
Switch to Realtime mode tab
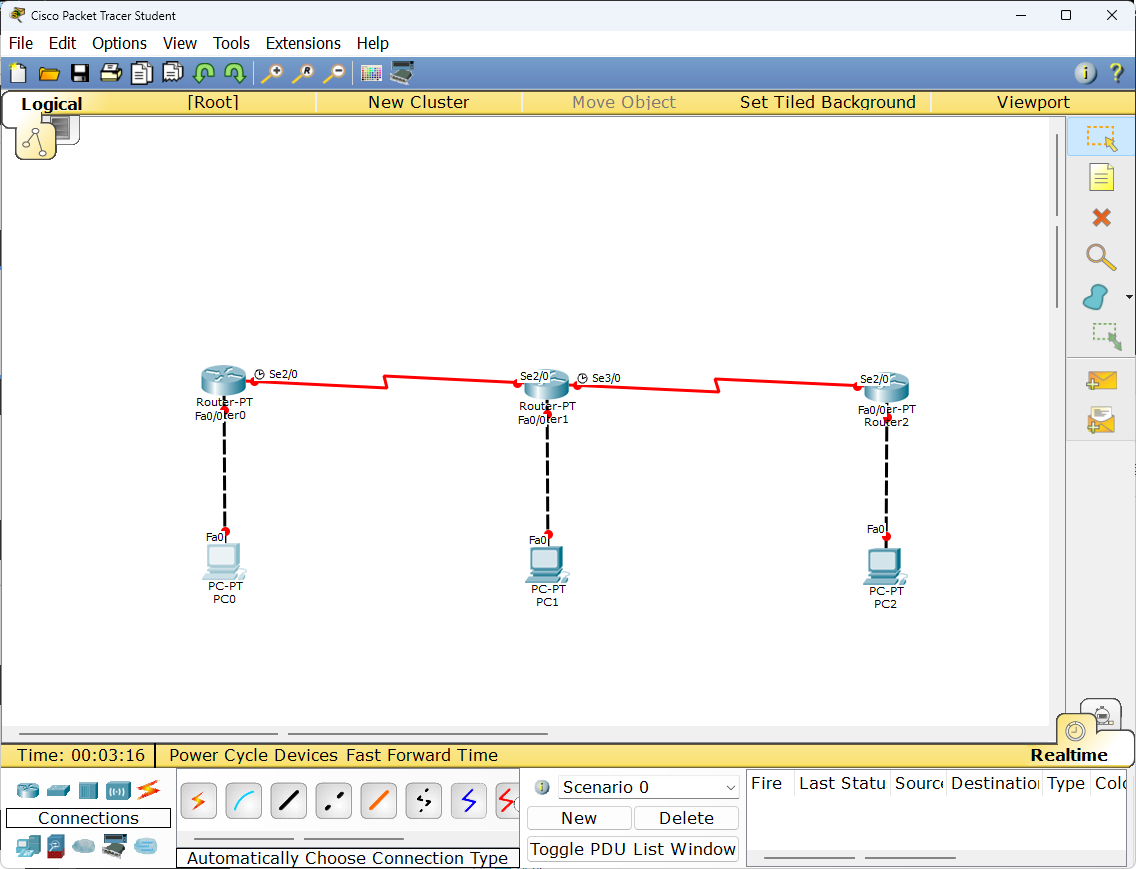coord(1069,755)
